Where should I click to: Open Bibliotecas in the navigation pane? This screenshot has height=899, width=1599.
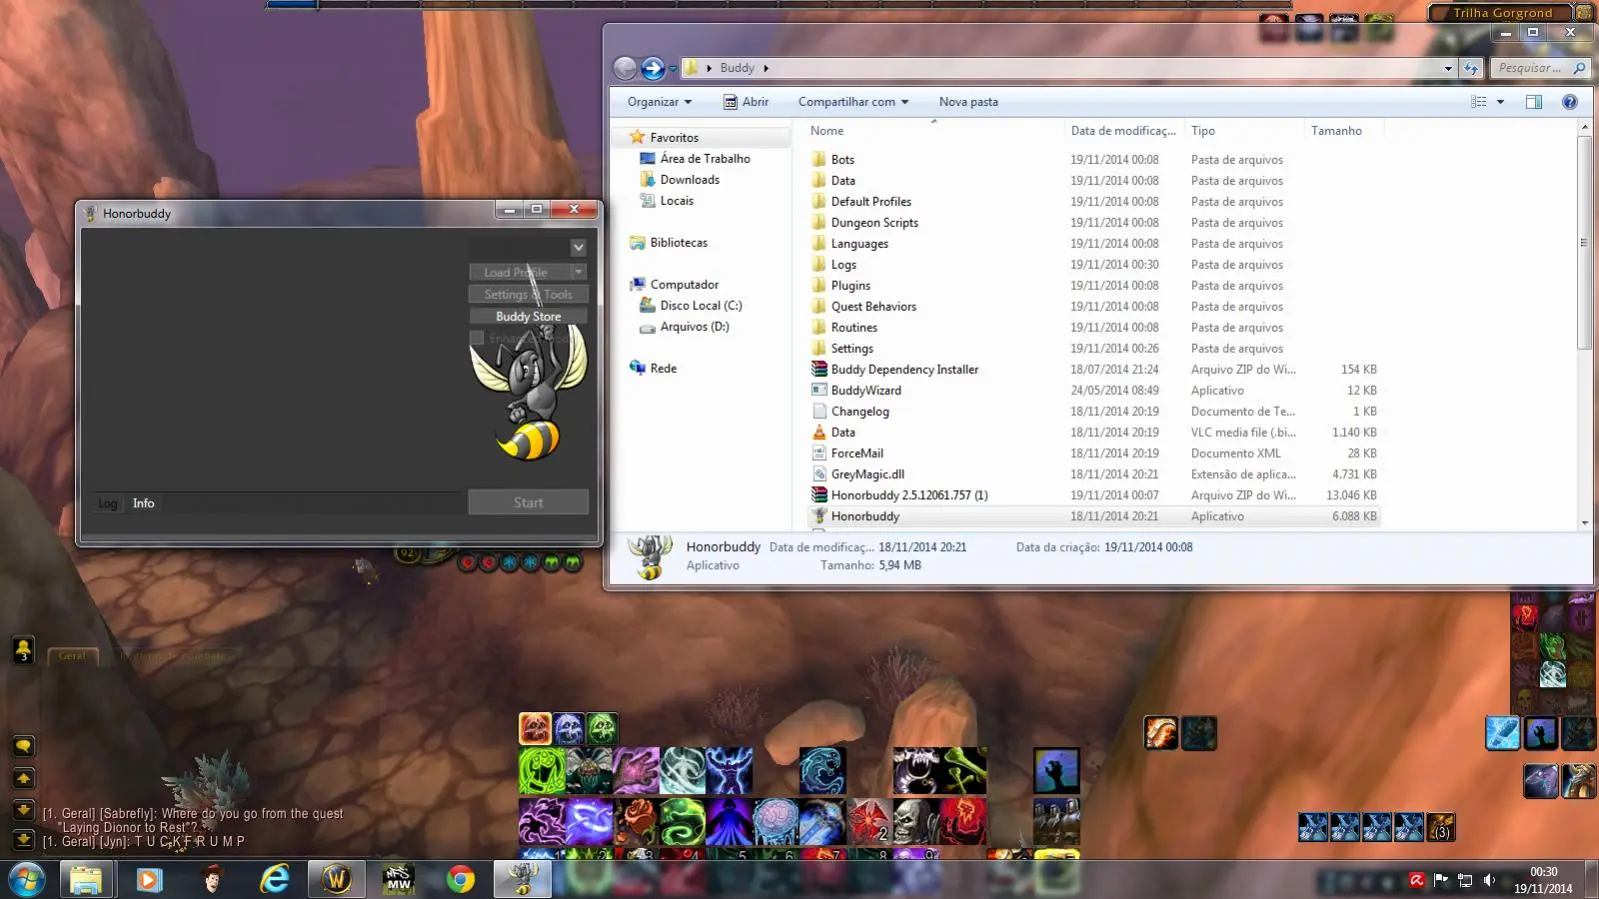click(678, 243)
